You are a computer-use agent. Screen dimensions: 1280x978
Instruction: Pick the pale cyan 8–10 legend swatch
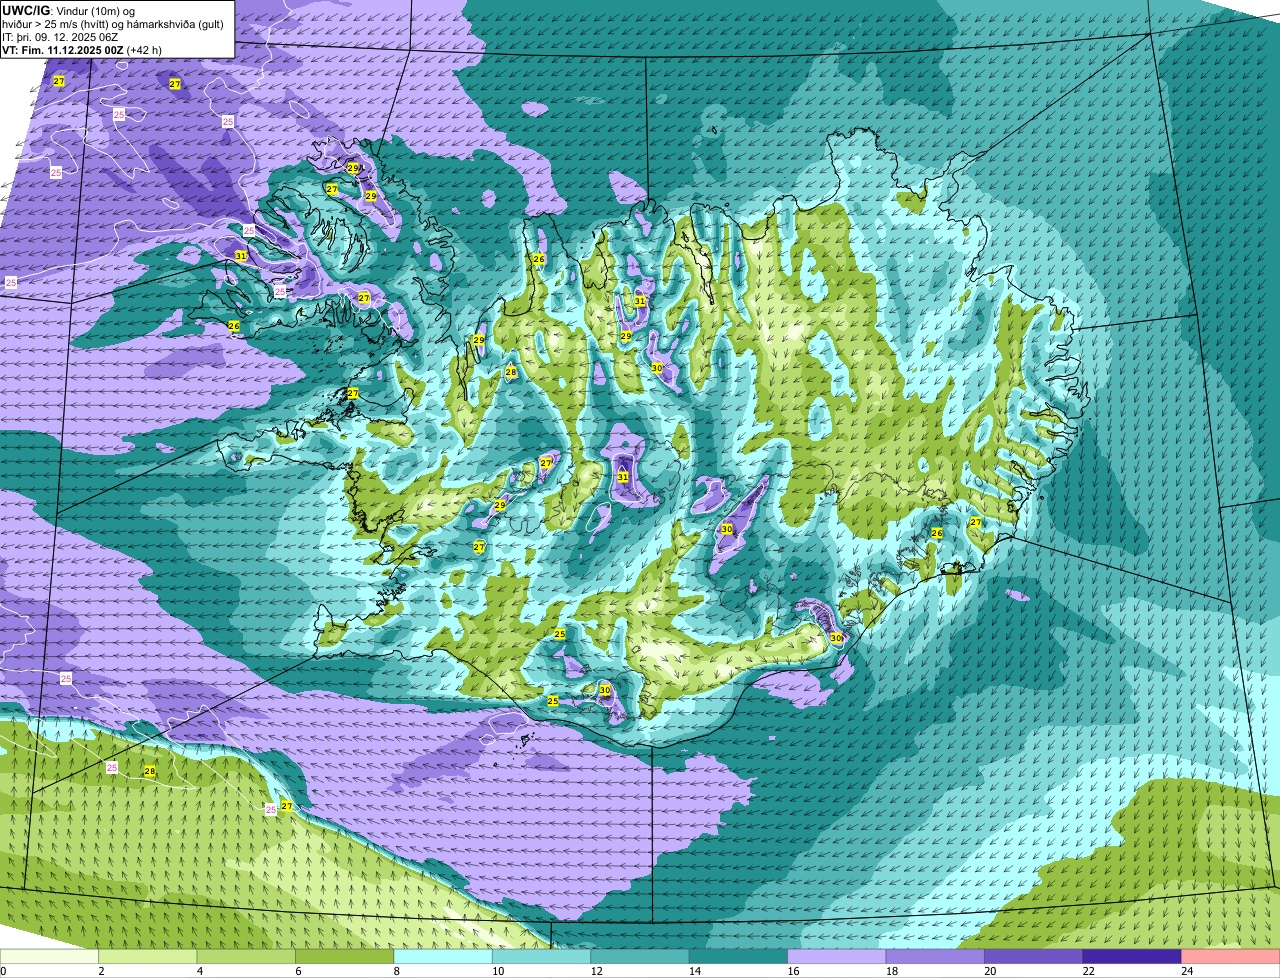(444, 957)
